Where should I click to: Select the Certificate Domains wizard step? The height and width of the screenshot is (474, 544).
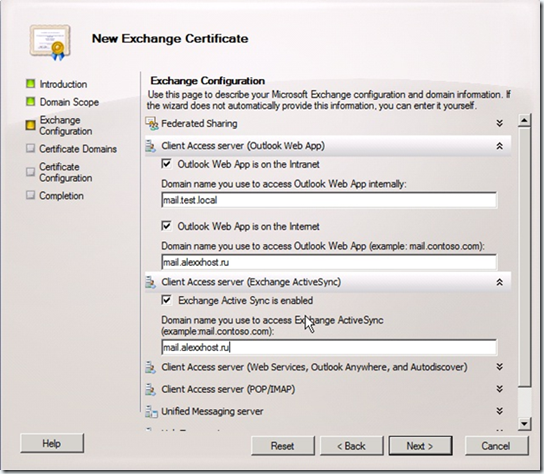tap(78, 149)
